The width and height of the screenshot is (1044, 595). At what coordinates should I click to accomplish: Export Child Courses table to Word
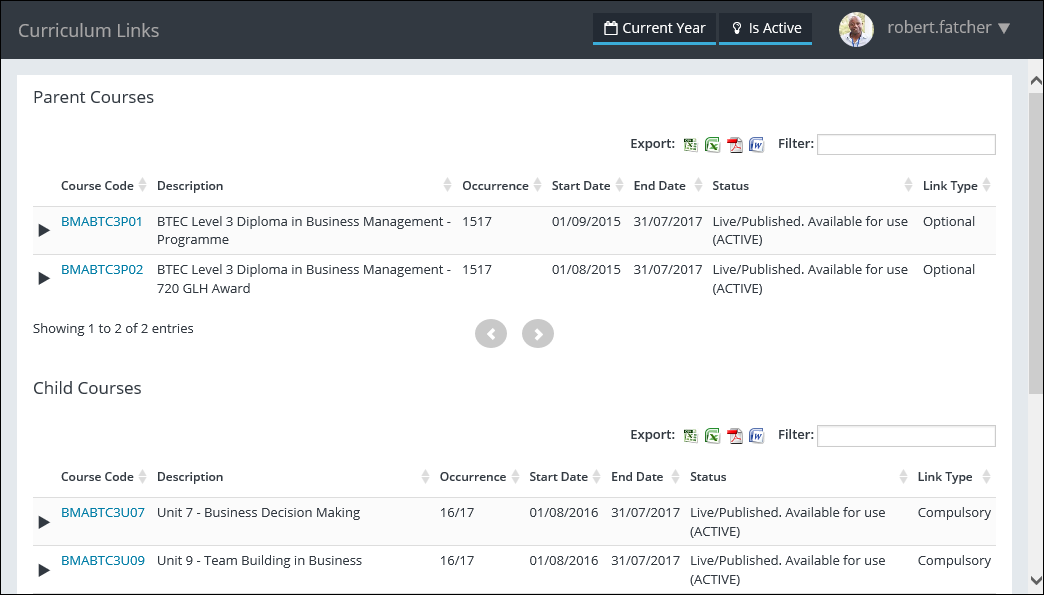[756, 436]
